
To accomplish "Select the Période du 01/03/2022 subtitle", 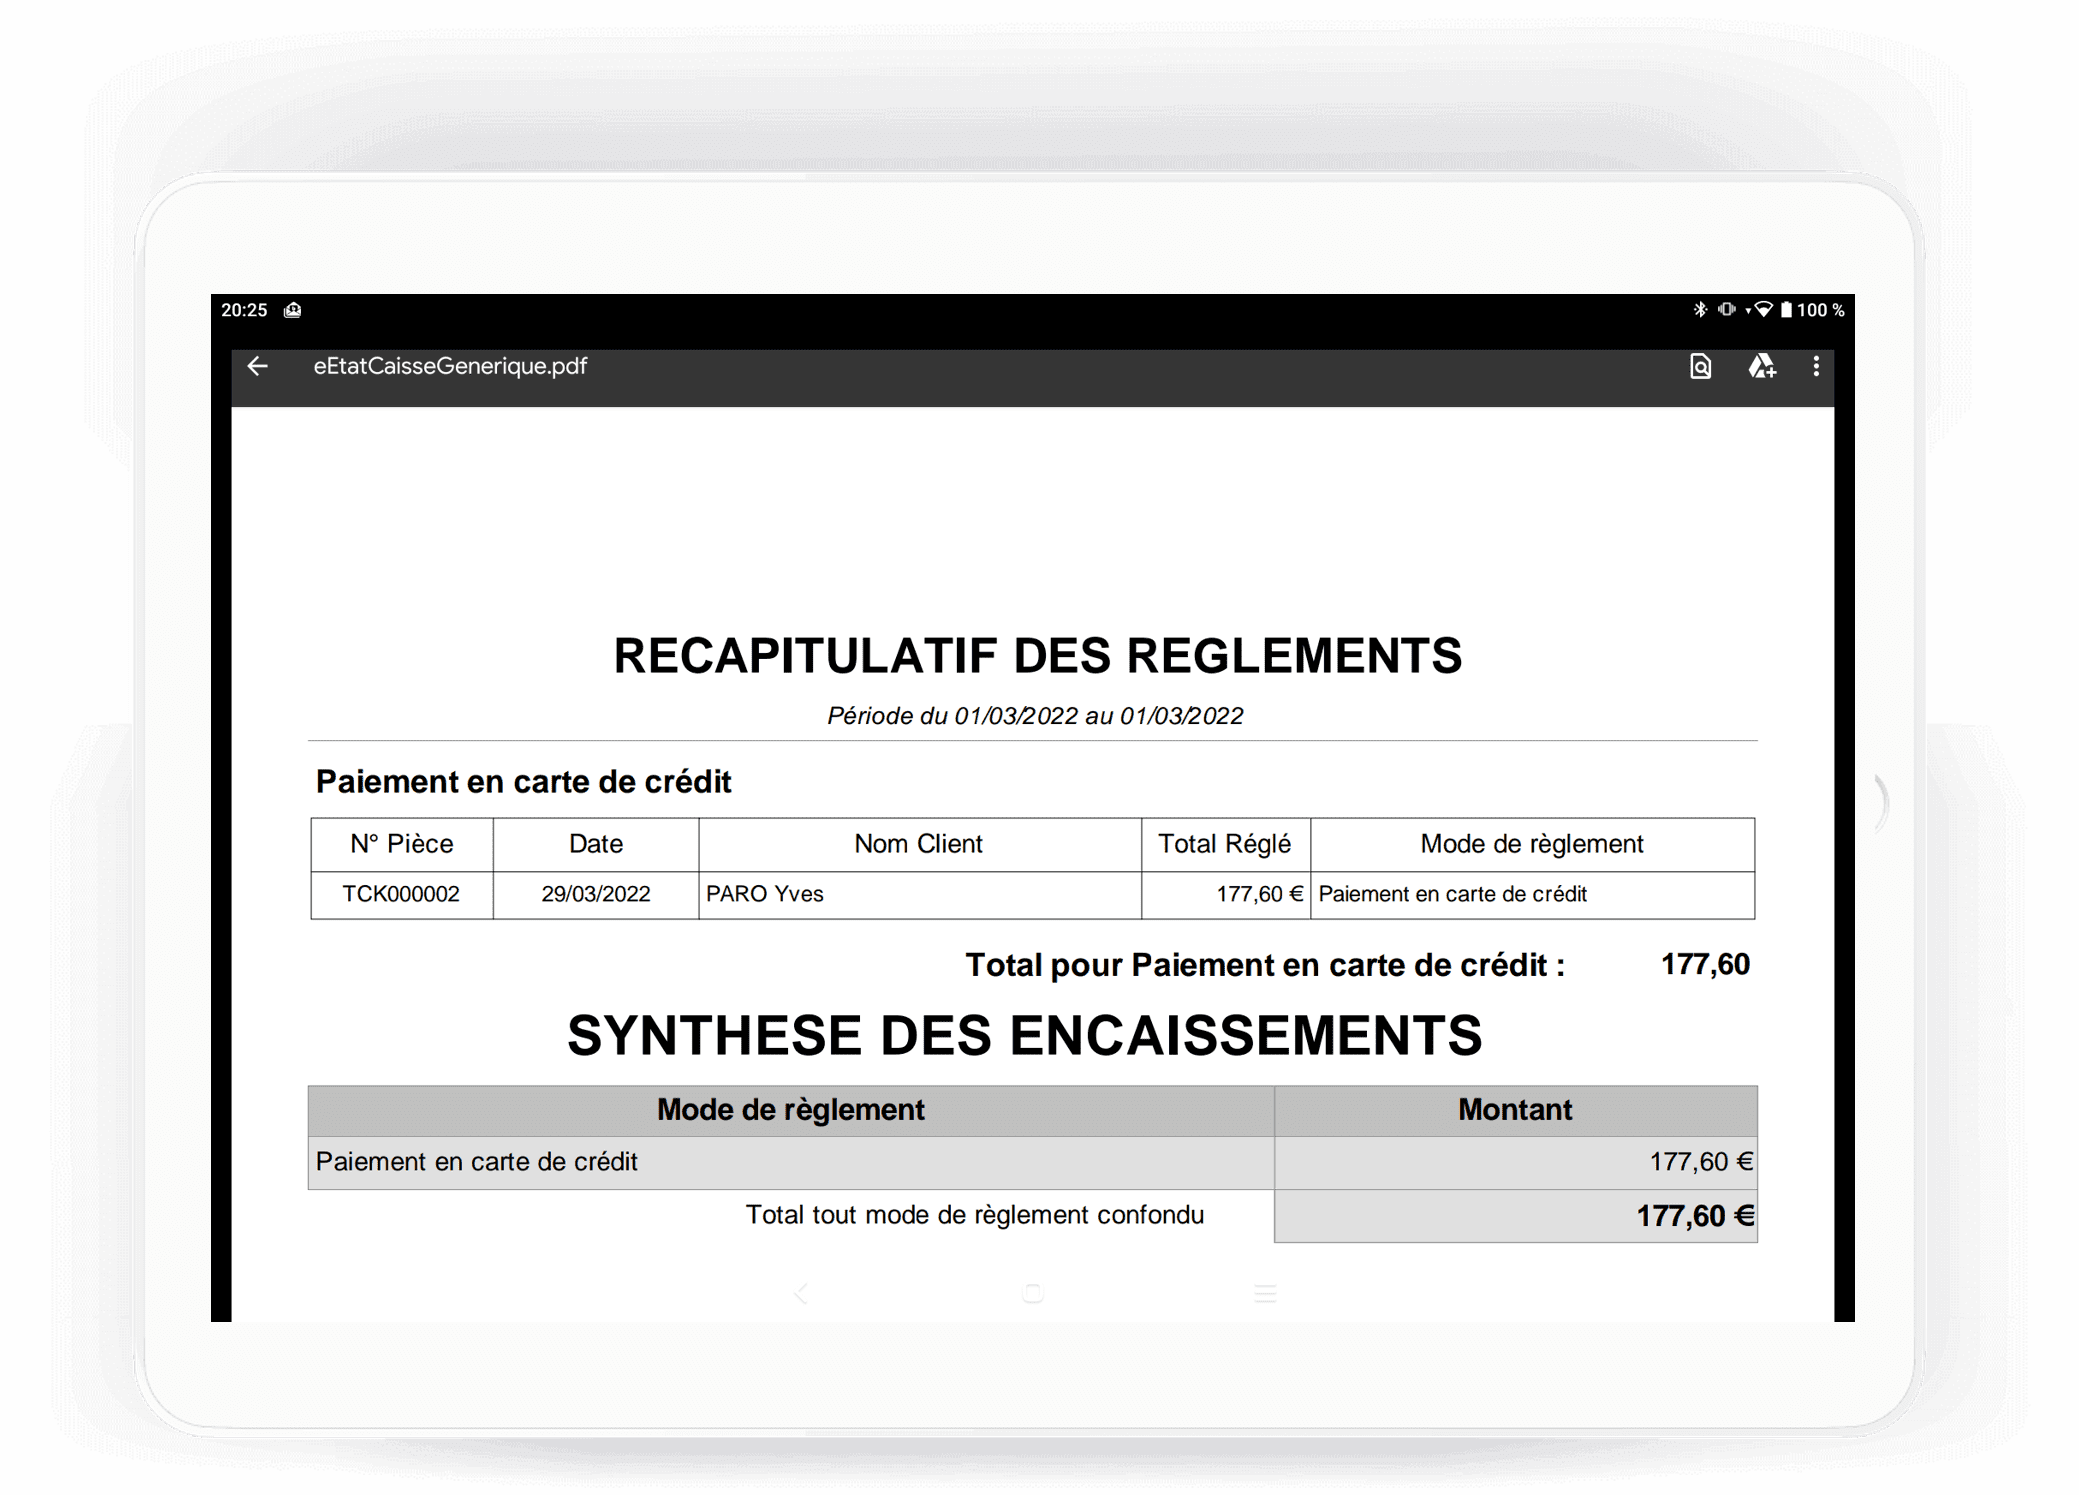I will (1035, 716).
